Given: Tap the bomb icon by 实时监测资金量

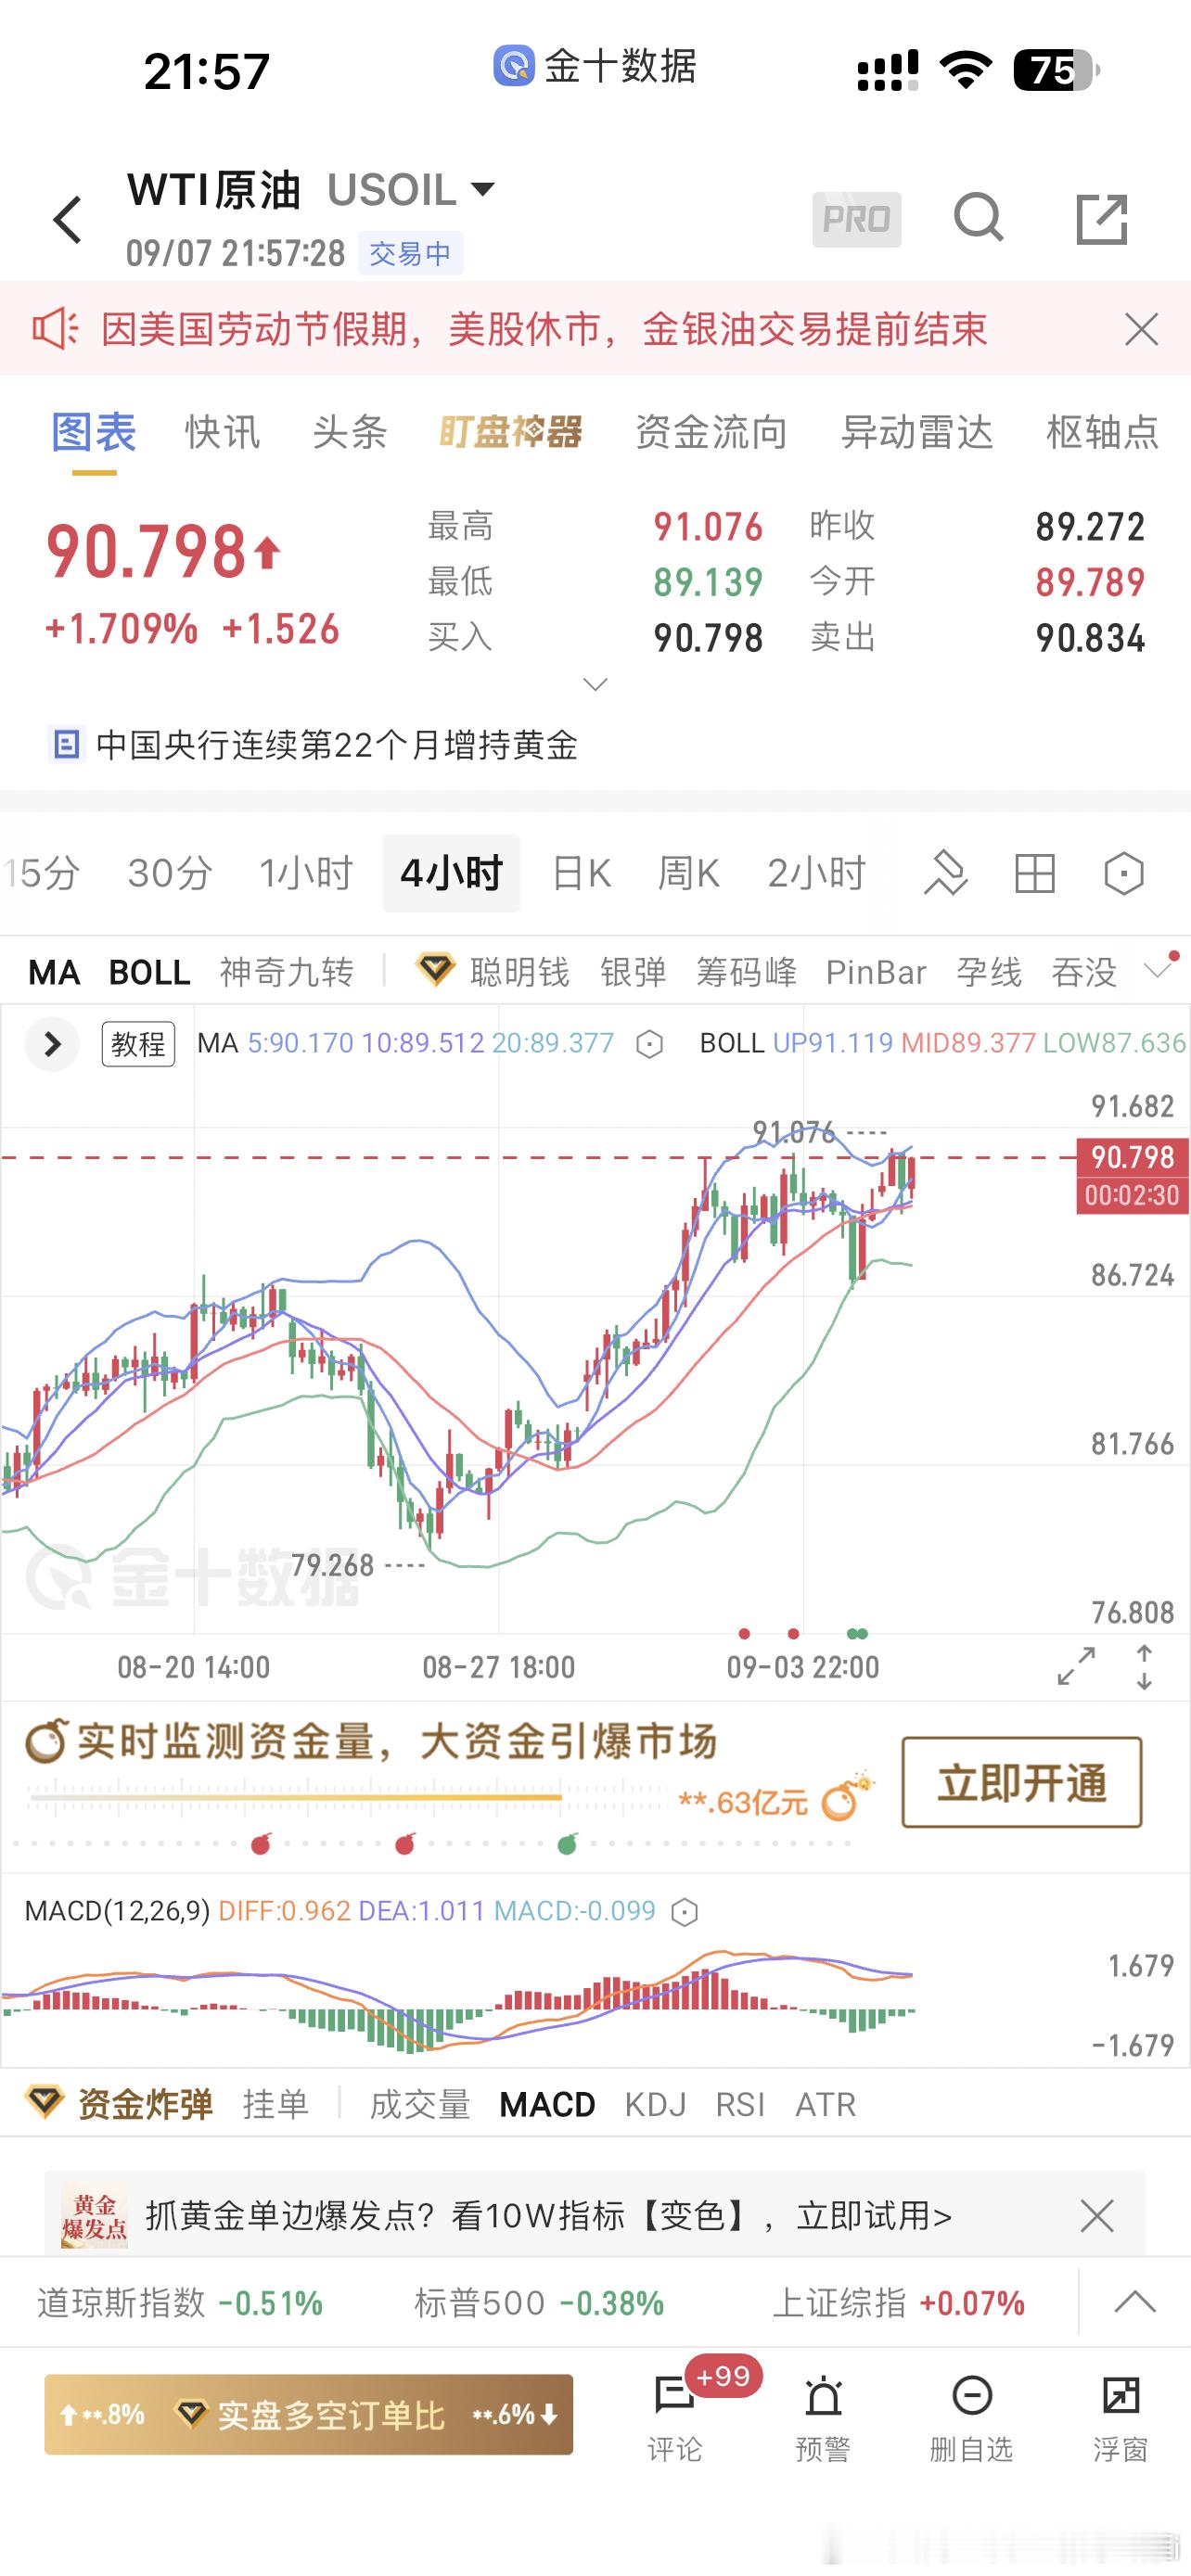Looking at the screenshot, I should pos(46,1741).
